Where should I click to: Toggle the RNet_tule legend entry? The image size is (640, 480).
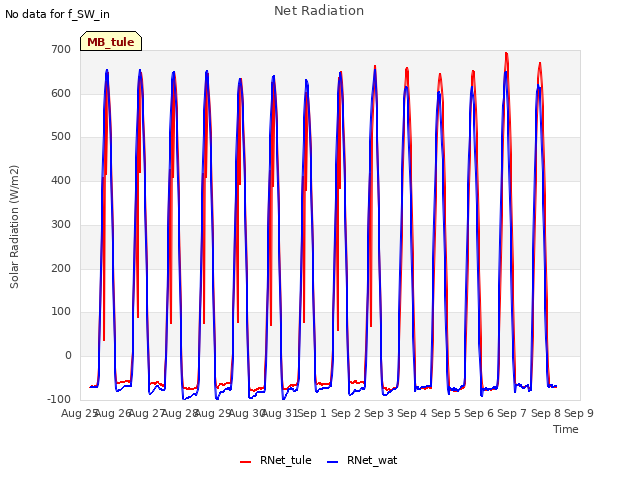[276, 460]
